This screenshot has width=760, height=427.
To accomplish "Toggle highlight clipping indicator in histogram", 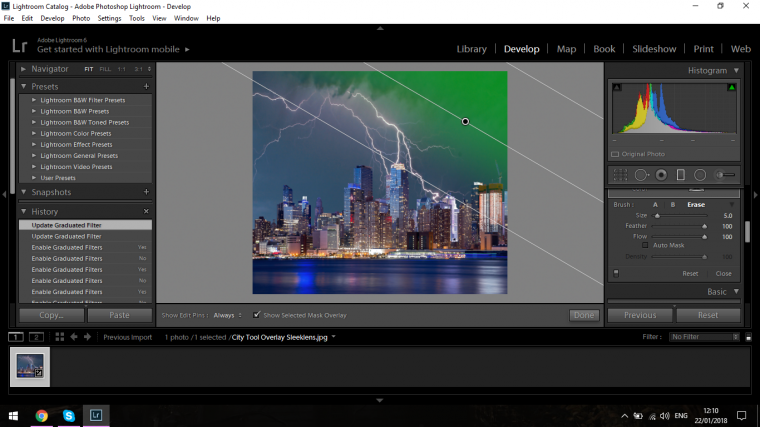I will coord(731,87).
